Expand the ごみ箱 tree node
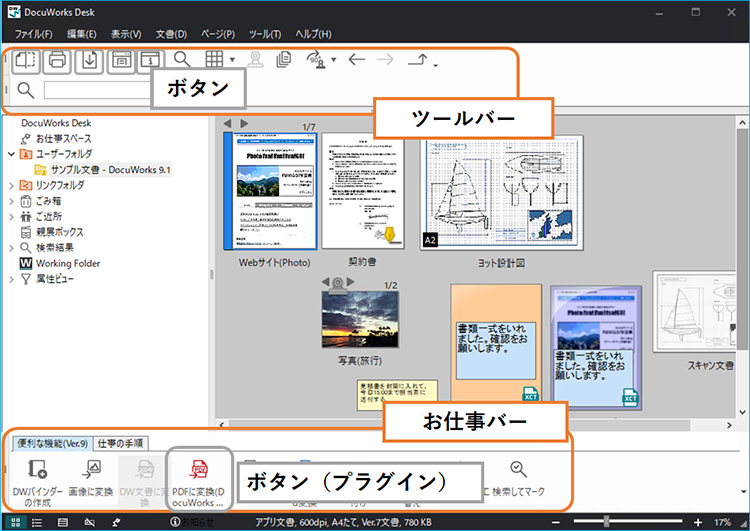This screenshot has height=531, width=750. [11, 201]
